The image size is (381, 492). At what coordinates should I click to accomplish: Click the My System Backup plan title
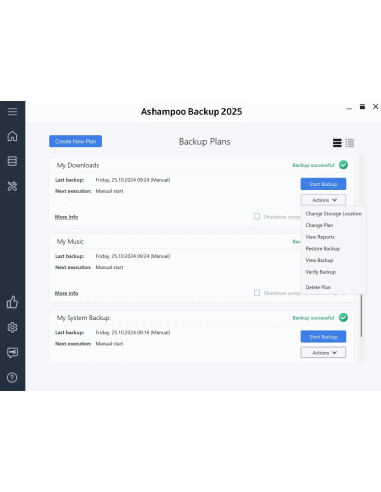[83, 318]
